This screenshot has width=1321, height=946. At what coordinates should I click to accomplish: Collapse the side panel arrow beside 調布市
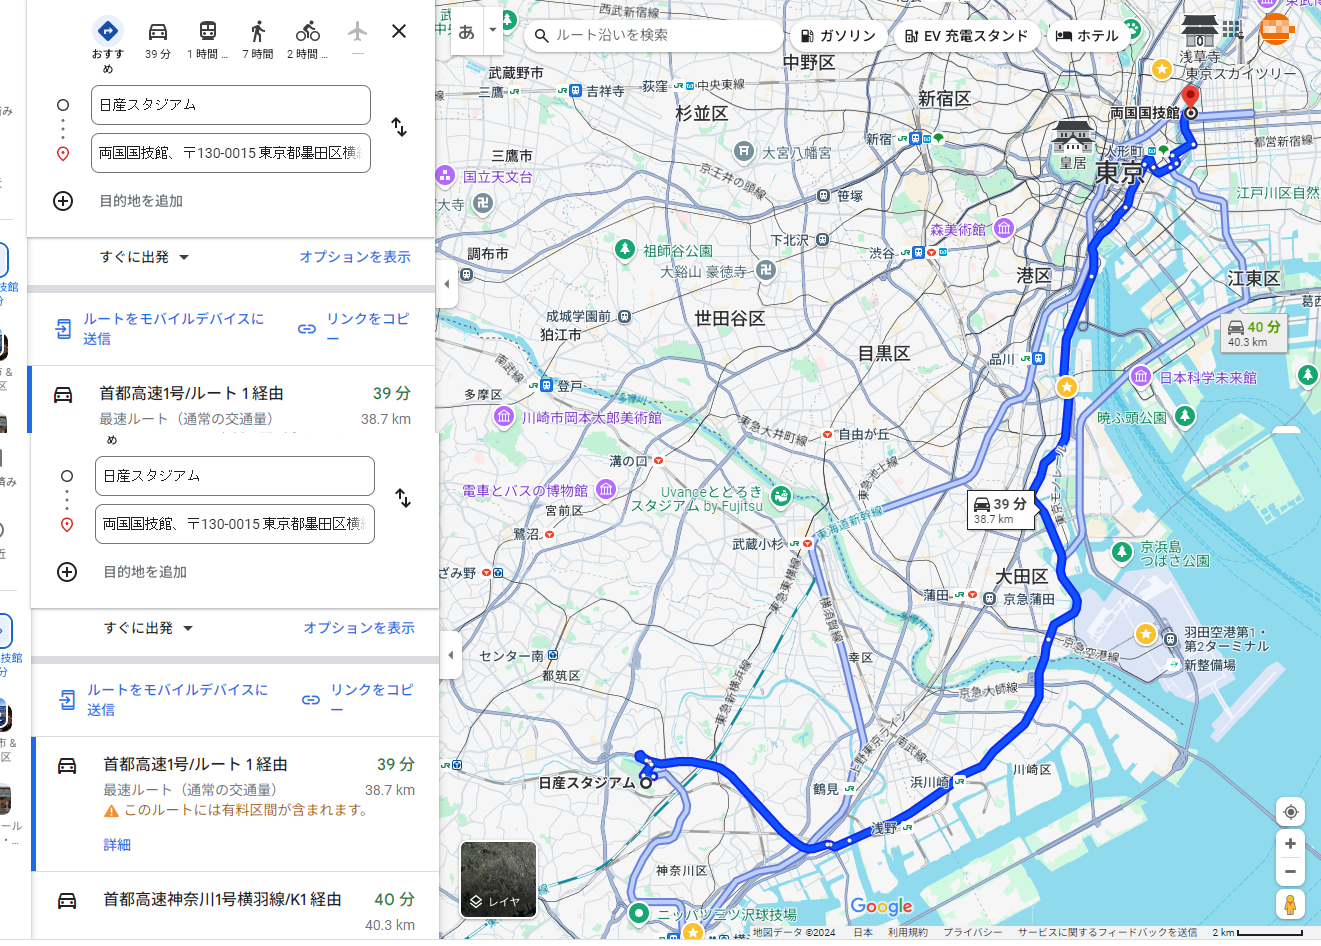coord(447,284)
